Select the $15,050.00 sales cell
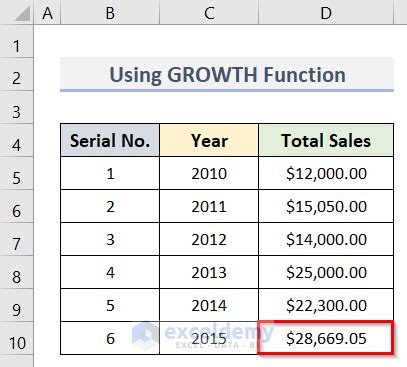The width and height of the screenshot is (407, 367). 326,206
